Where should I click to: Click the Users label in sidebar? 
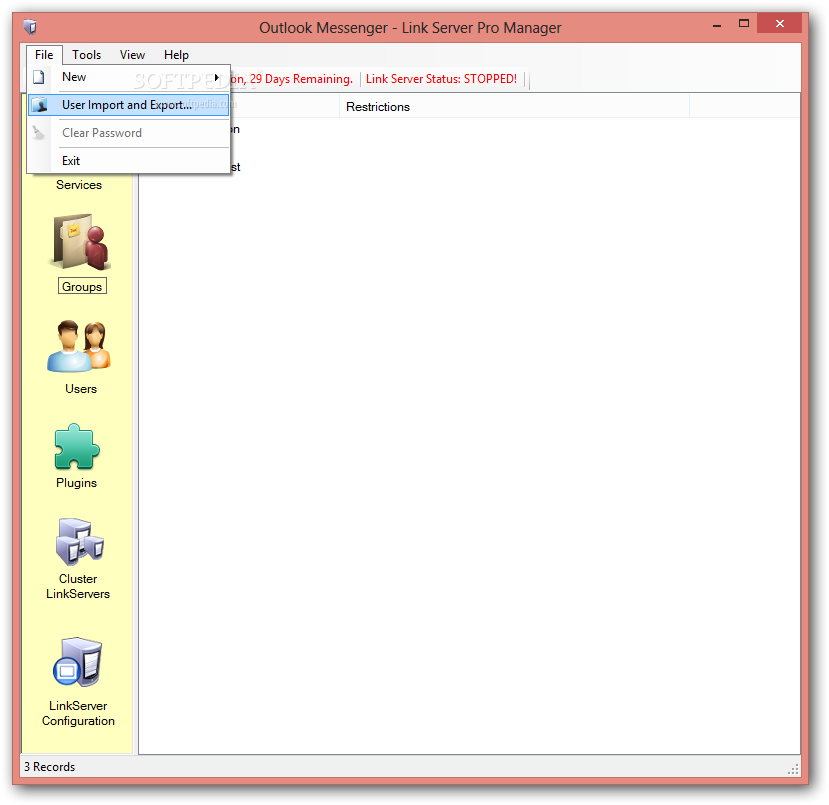pos(81,389)
